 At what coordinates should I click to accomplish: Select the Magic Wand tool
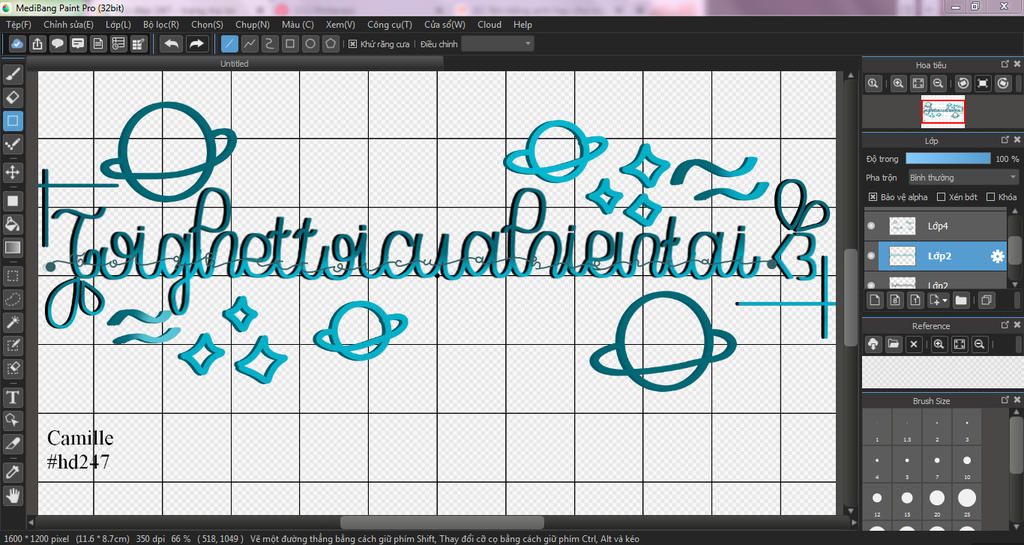pyautogui.click(x=12, y=322)
